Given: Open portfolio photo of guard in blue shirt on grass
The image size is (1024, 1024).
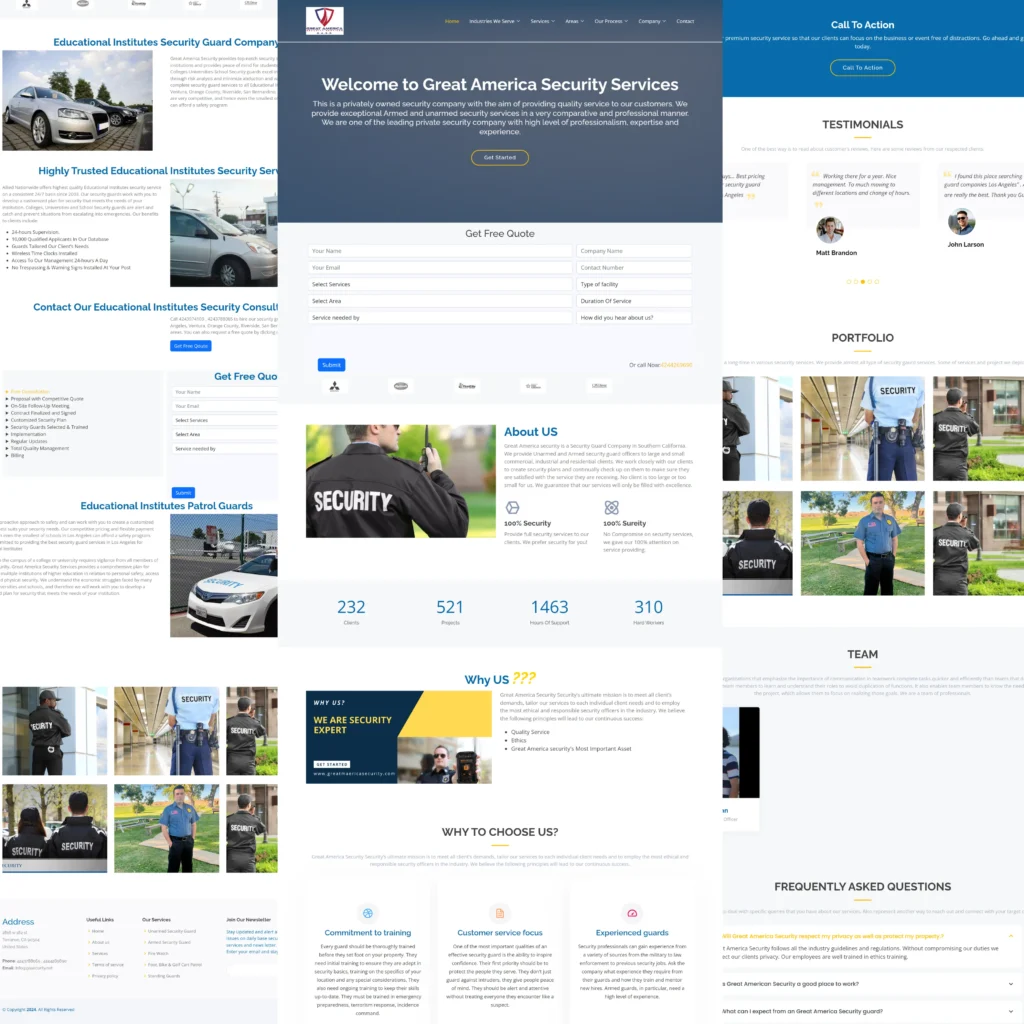Looking at the screenshot, I should coord(862,543).
